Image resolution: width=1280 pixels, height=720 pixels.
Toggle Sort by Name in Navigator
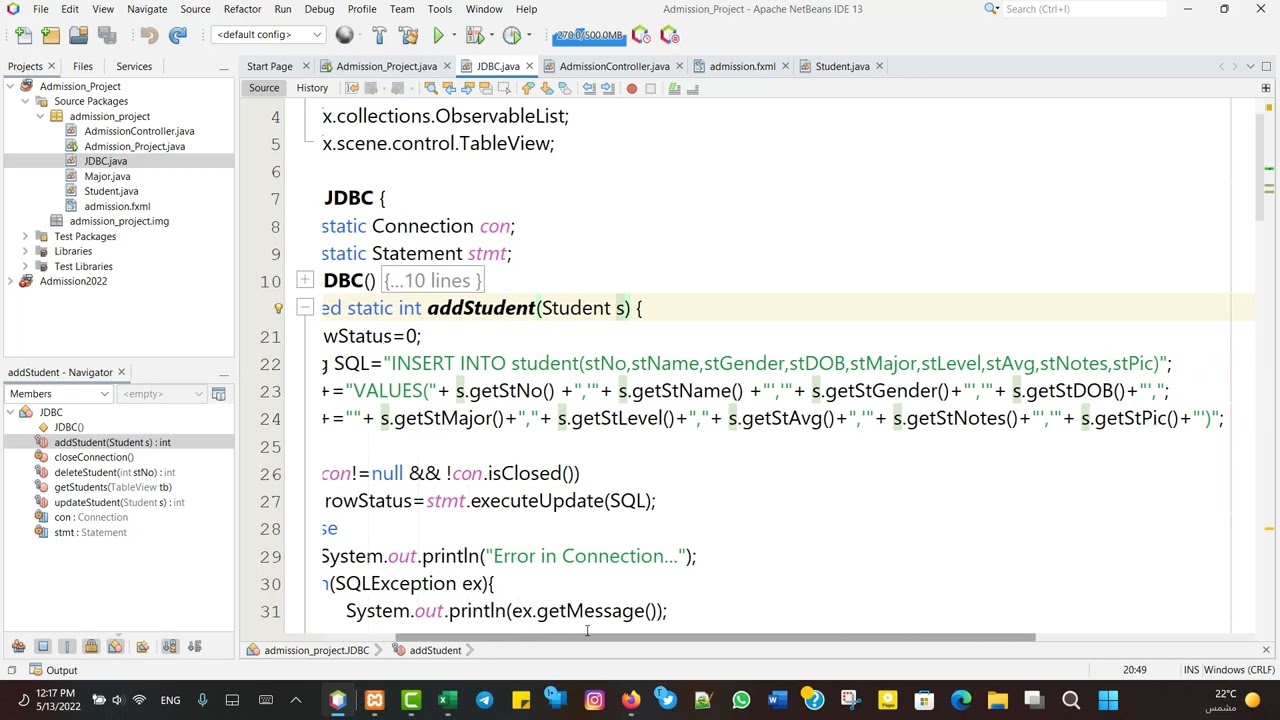(x=169, y=647)
